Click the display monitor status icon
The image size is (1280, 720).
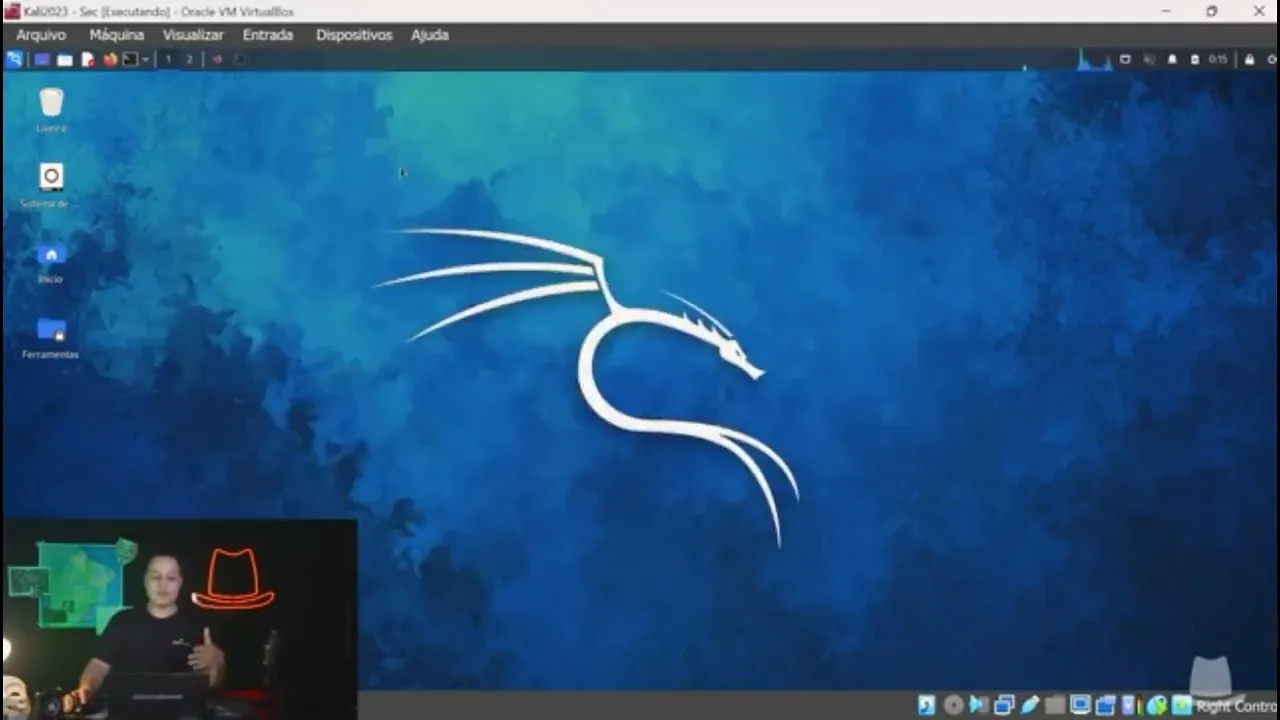tap(1081, 705)
